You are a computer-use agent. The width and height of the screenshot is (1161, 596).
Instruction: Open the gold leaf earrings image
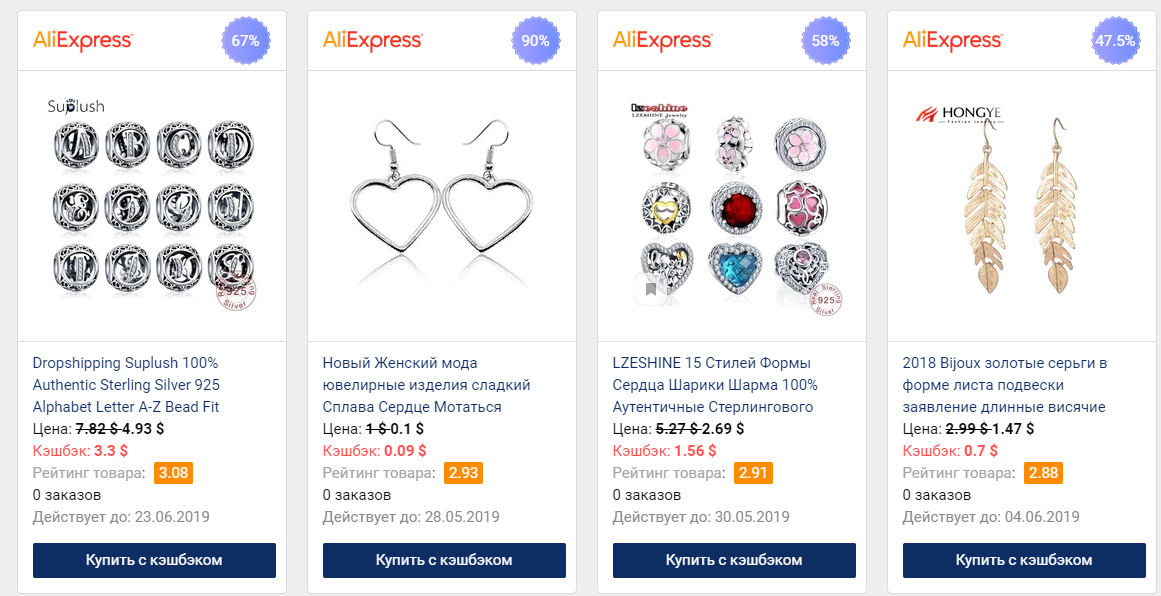point(1023,206)
